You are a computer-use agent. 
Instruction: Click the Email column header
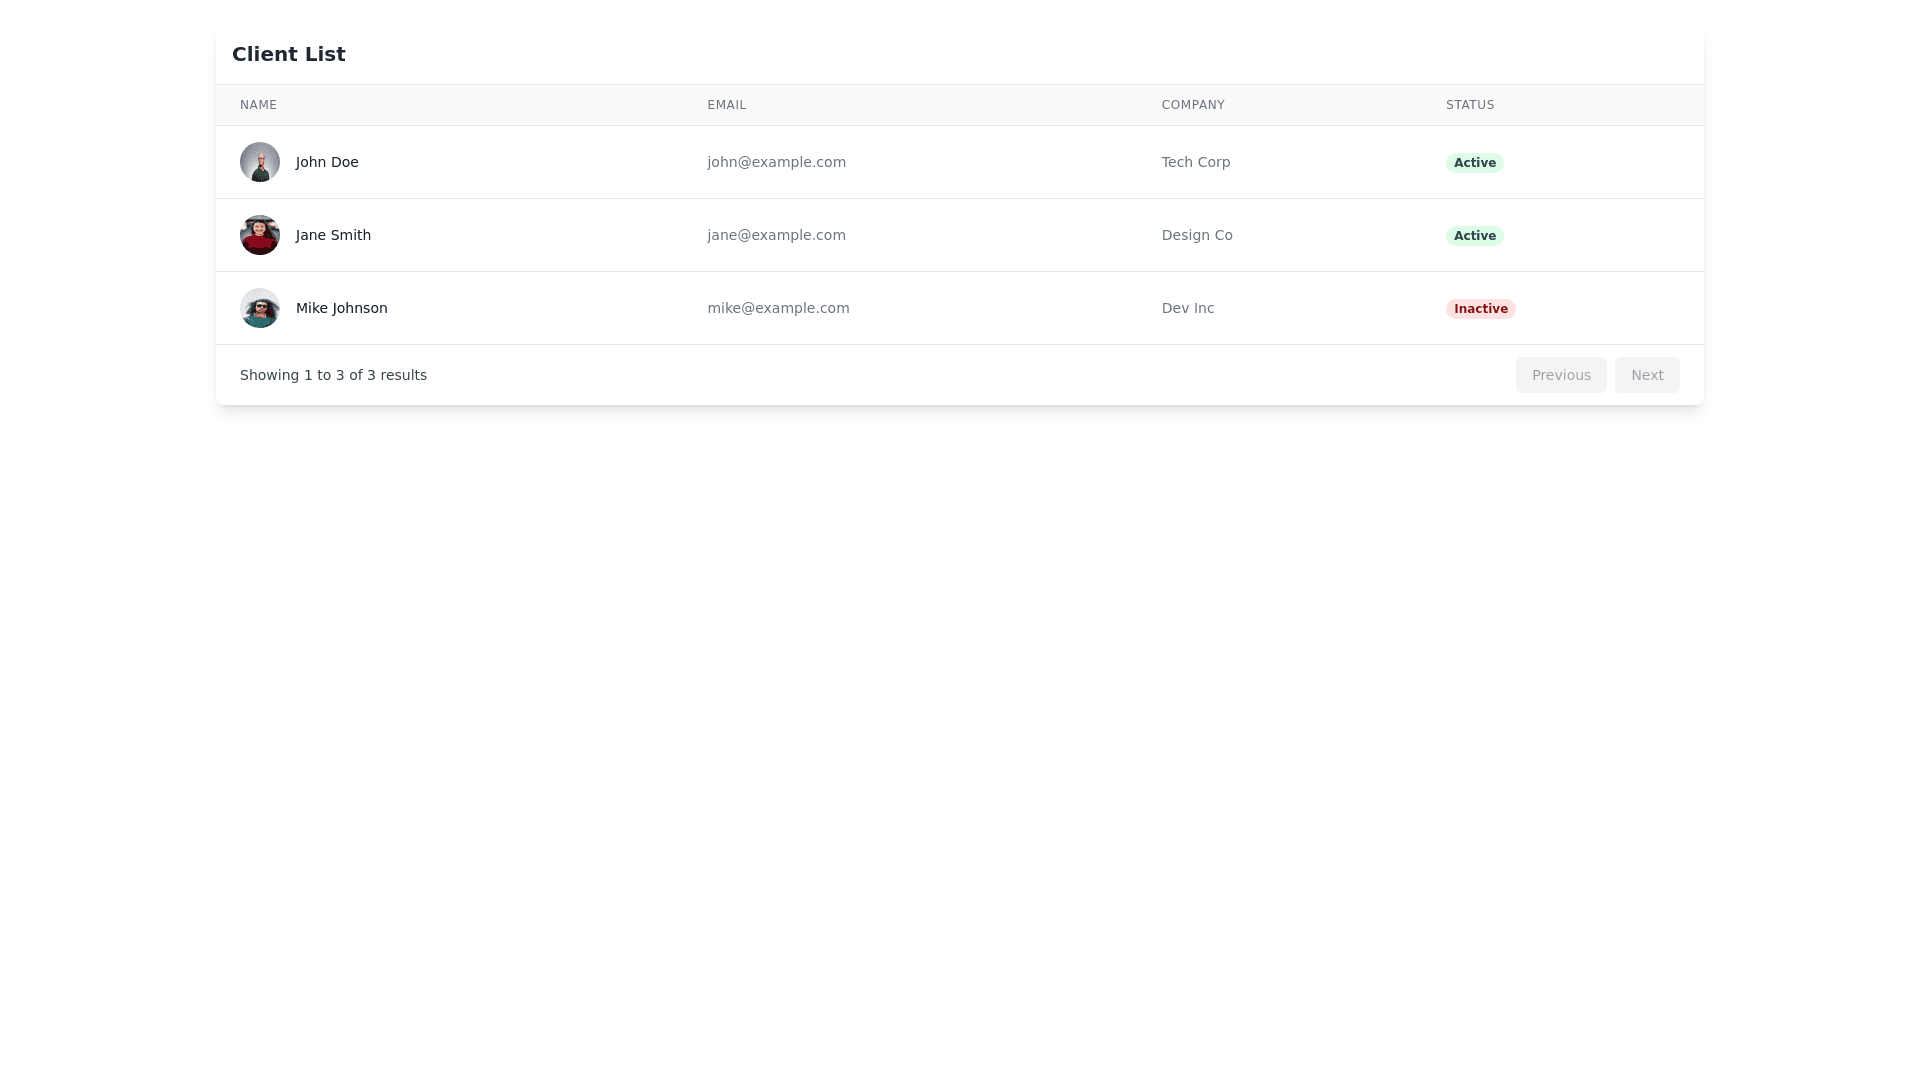point(727,105)
